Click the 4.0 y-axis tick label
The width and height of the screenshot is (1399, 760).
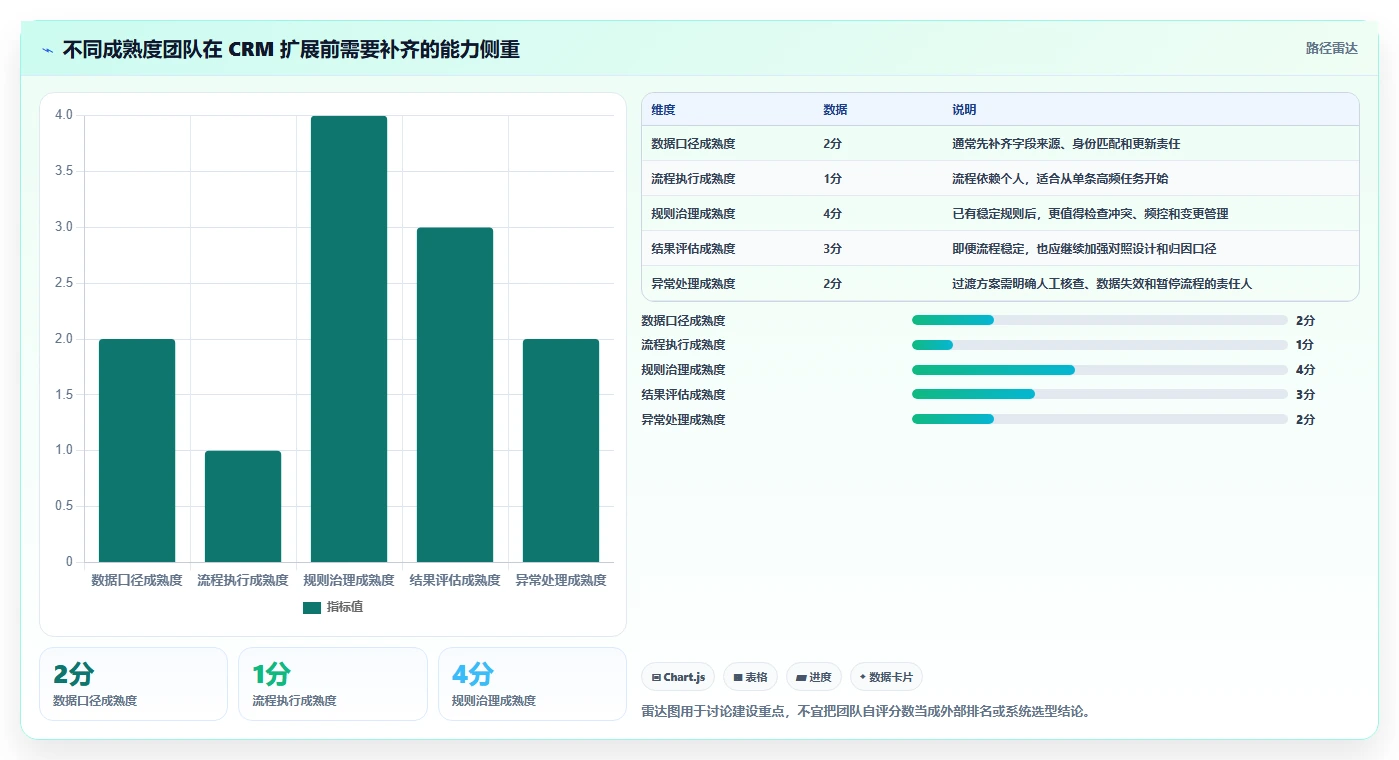[64, 115]
